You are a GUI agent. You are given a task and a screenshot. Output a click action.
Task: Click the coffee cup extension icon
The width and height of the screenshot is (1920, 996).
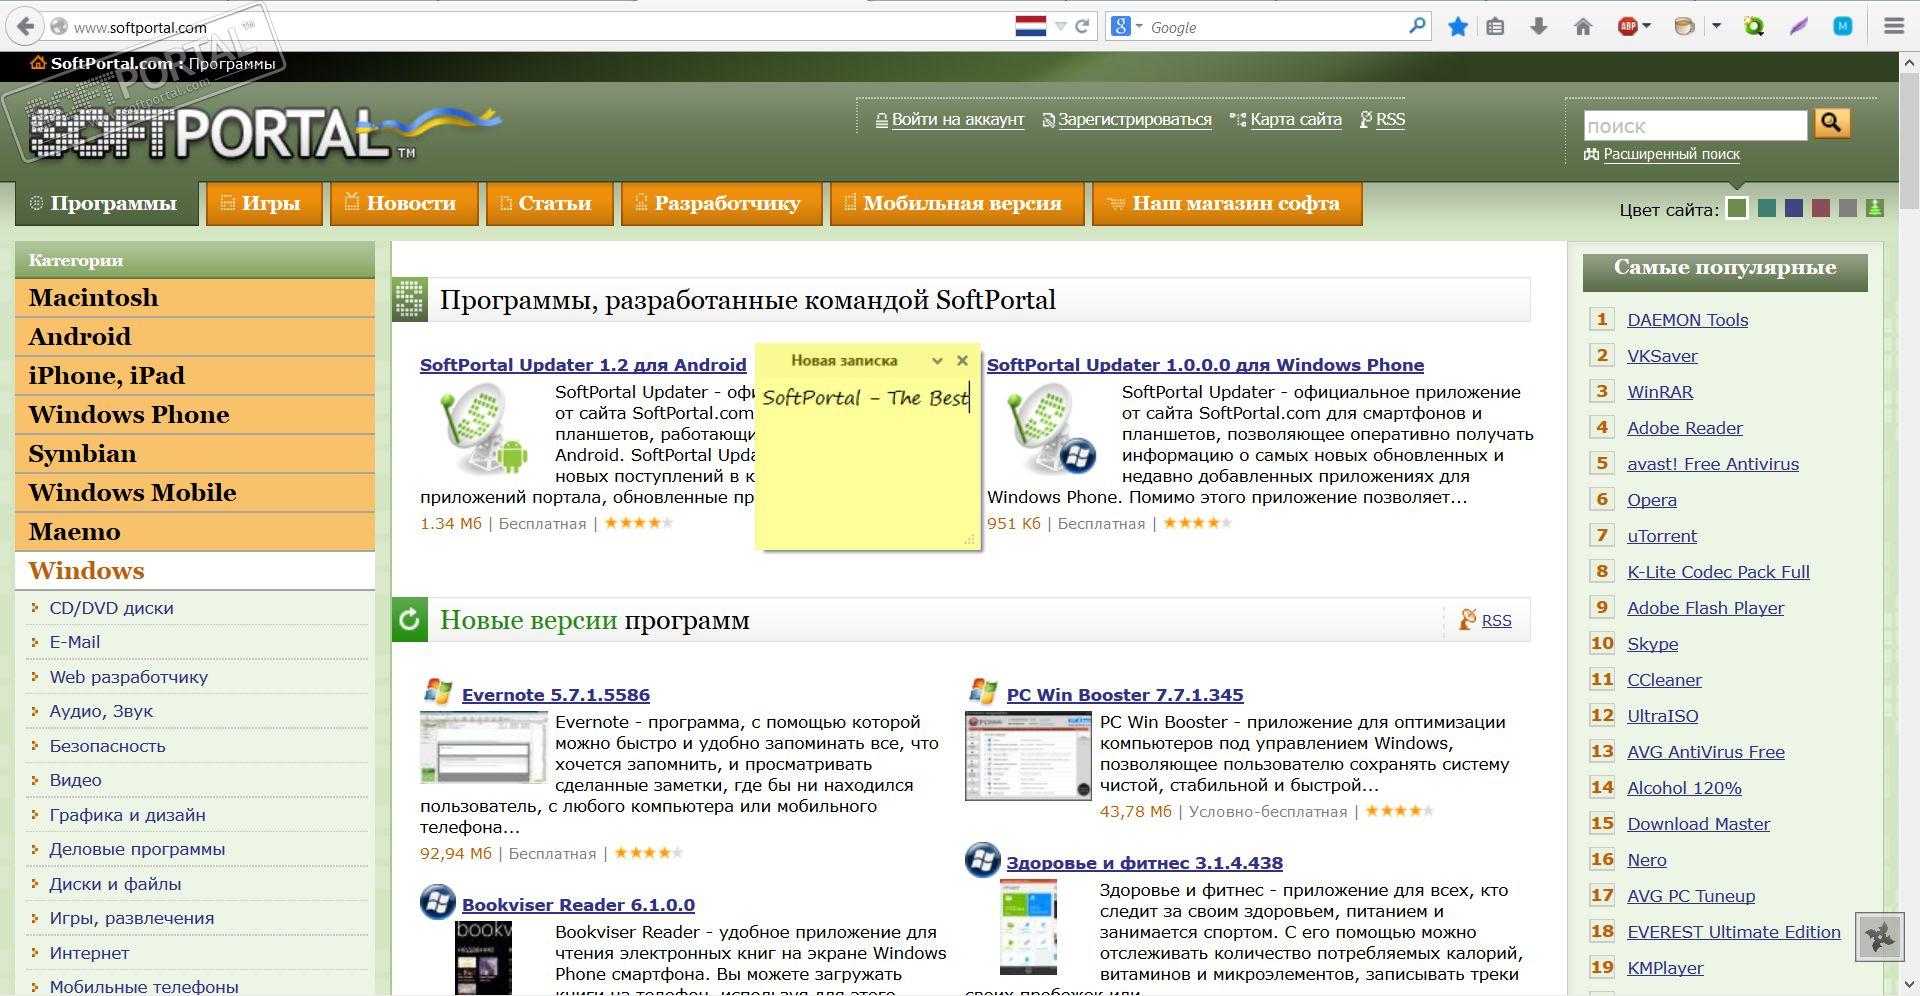[1685, 27]
